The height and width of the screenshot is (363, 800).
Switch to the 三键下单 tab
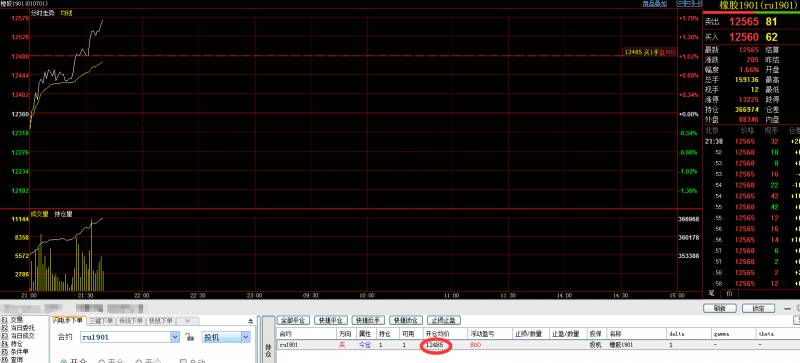coord(101,321)
